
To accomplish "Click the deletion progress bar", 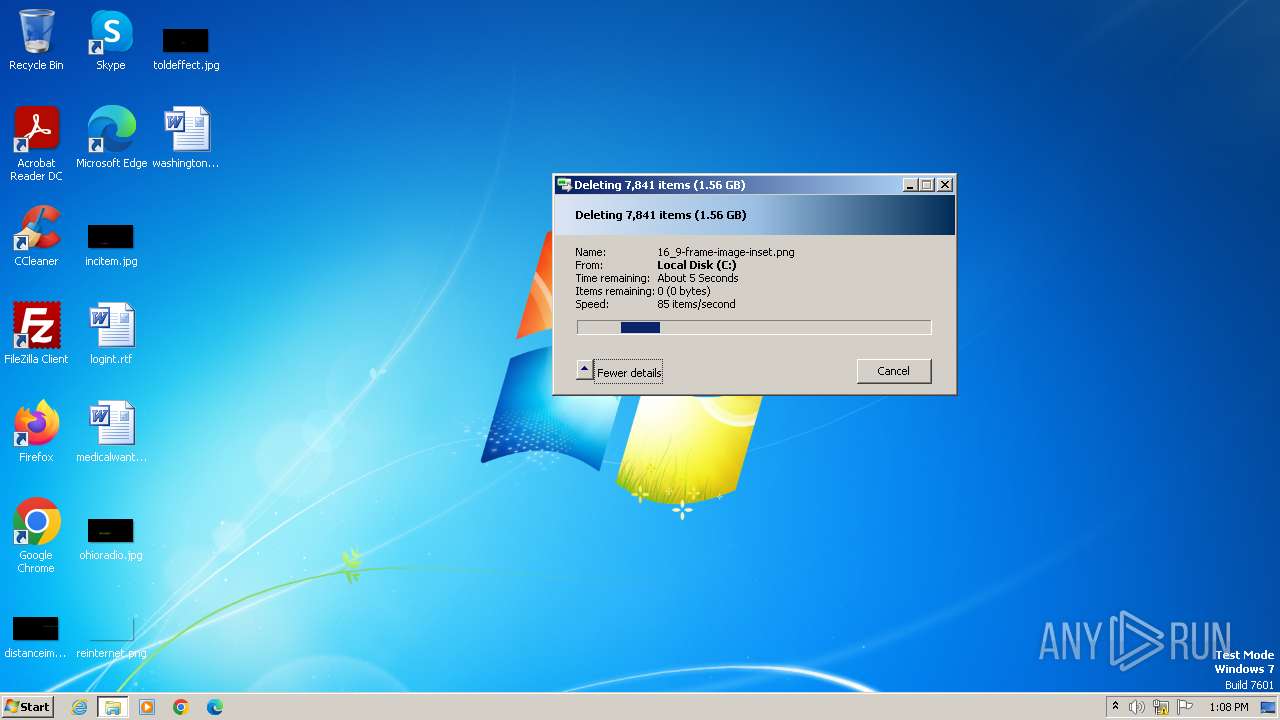I will pyautogui.click(x=754, y=328).
